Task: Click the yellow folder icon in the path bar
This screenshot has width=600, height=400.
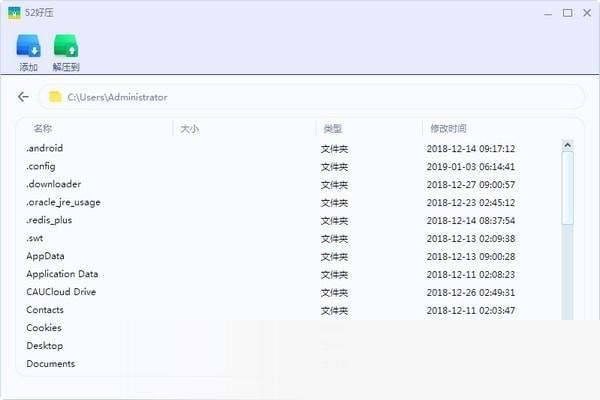Action: (55, 97)
